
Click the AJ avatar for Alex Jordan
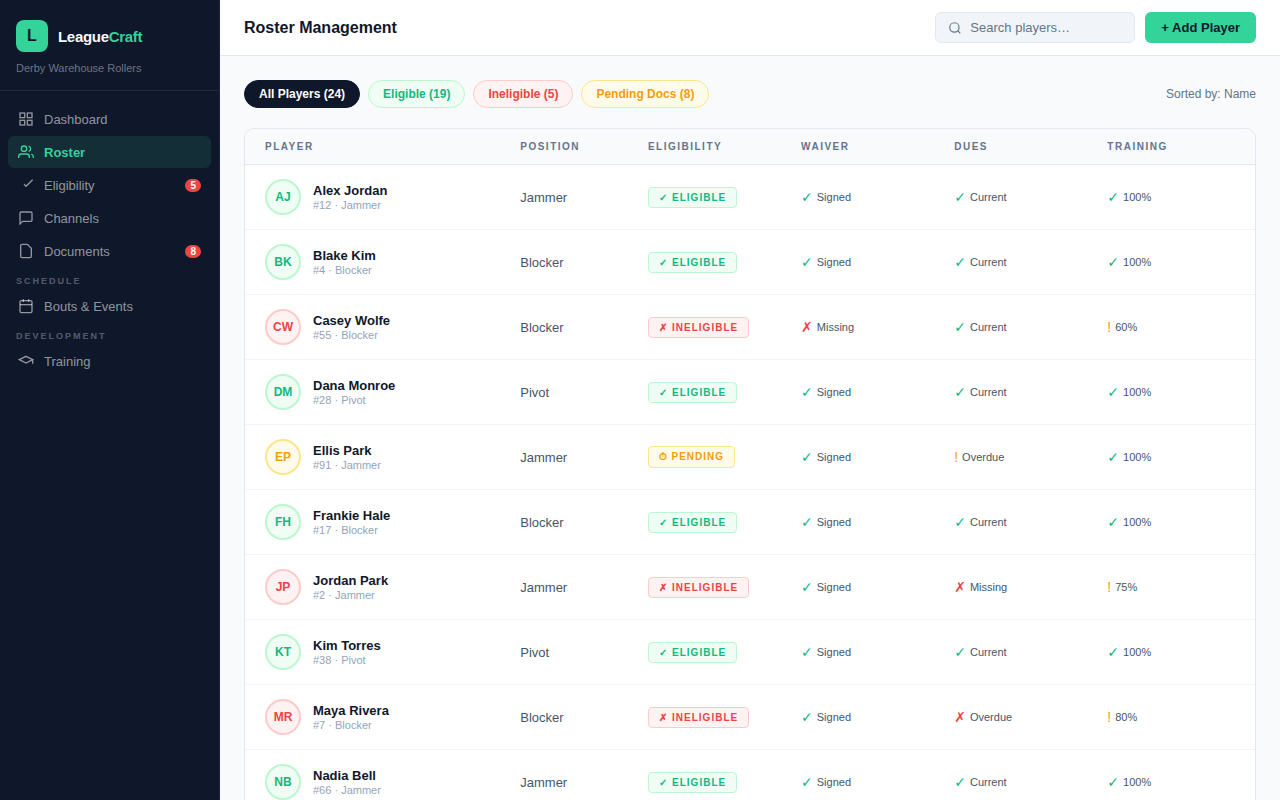coord(283,197)
